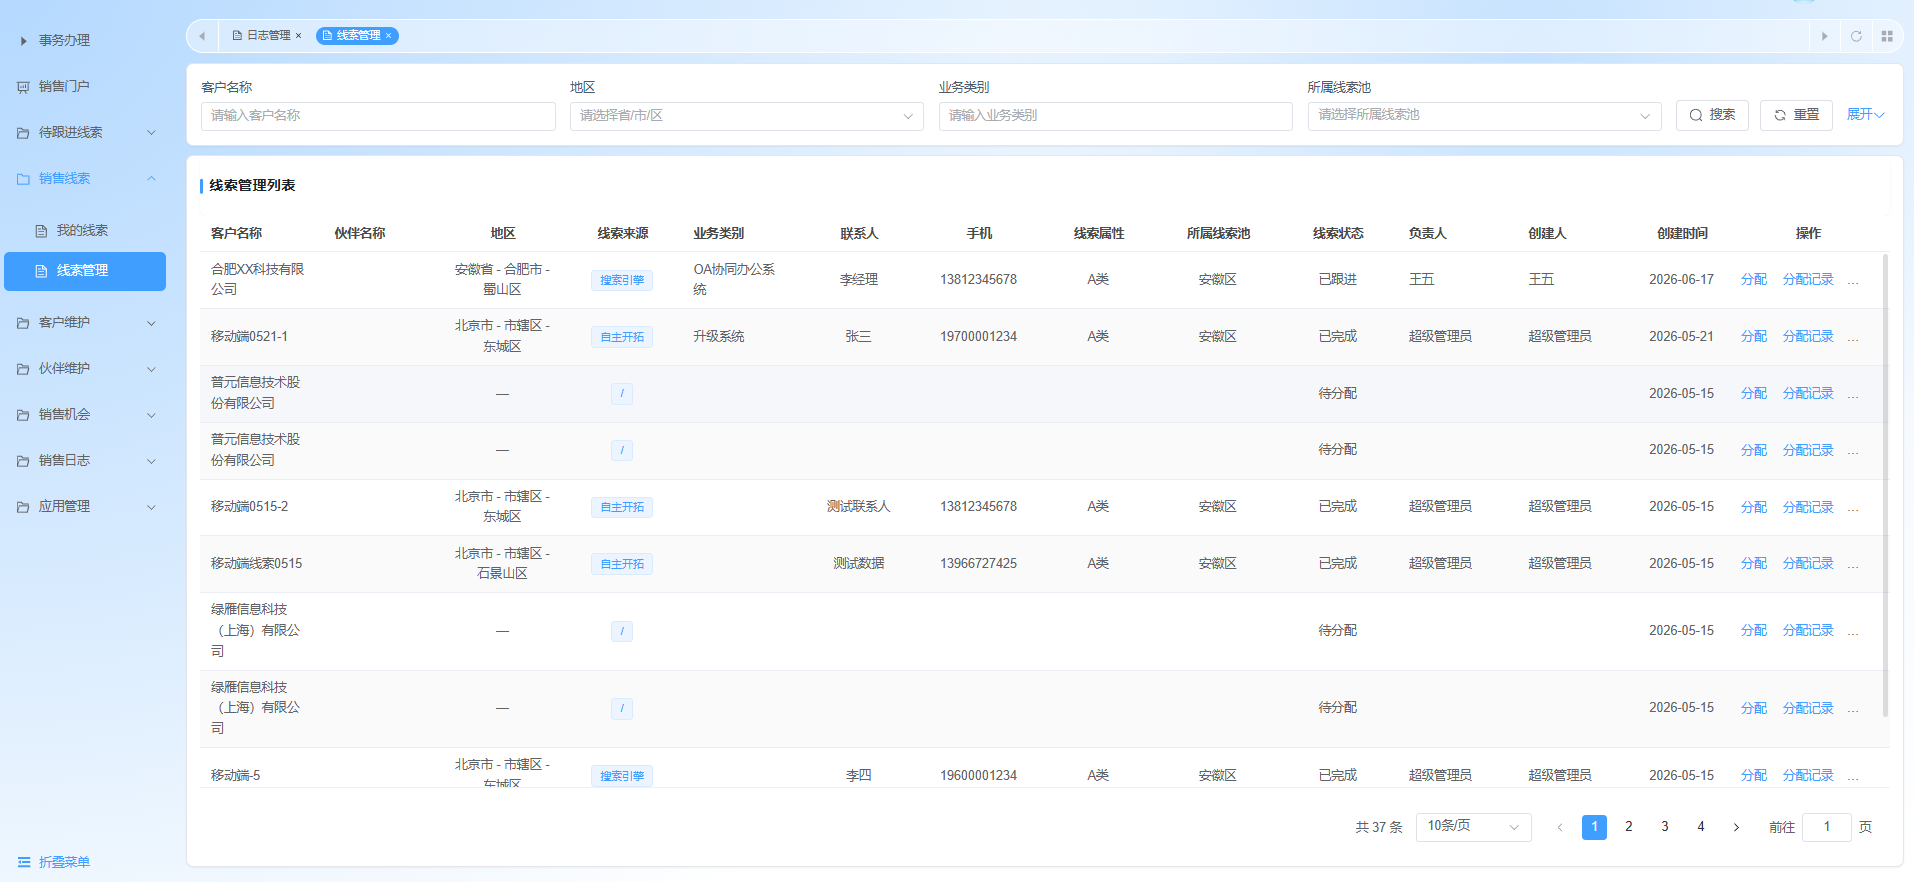Expand the 待跟进线索 submenu chevron

[151, 133]
